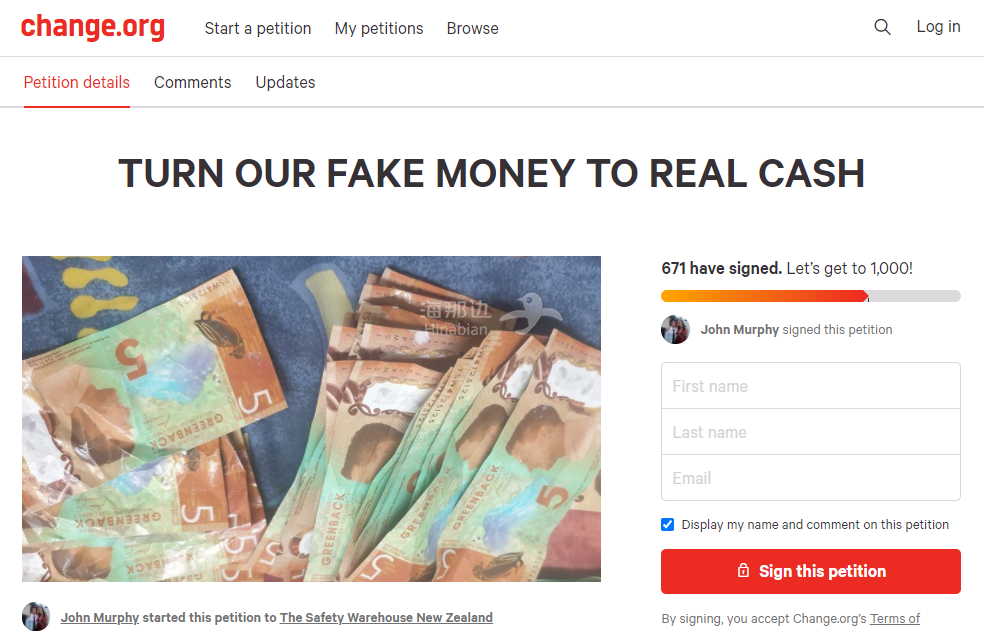Viewport: 984px width, 632px height.
Task: Click the signature progress bar
Action: coord(810,296)
